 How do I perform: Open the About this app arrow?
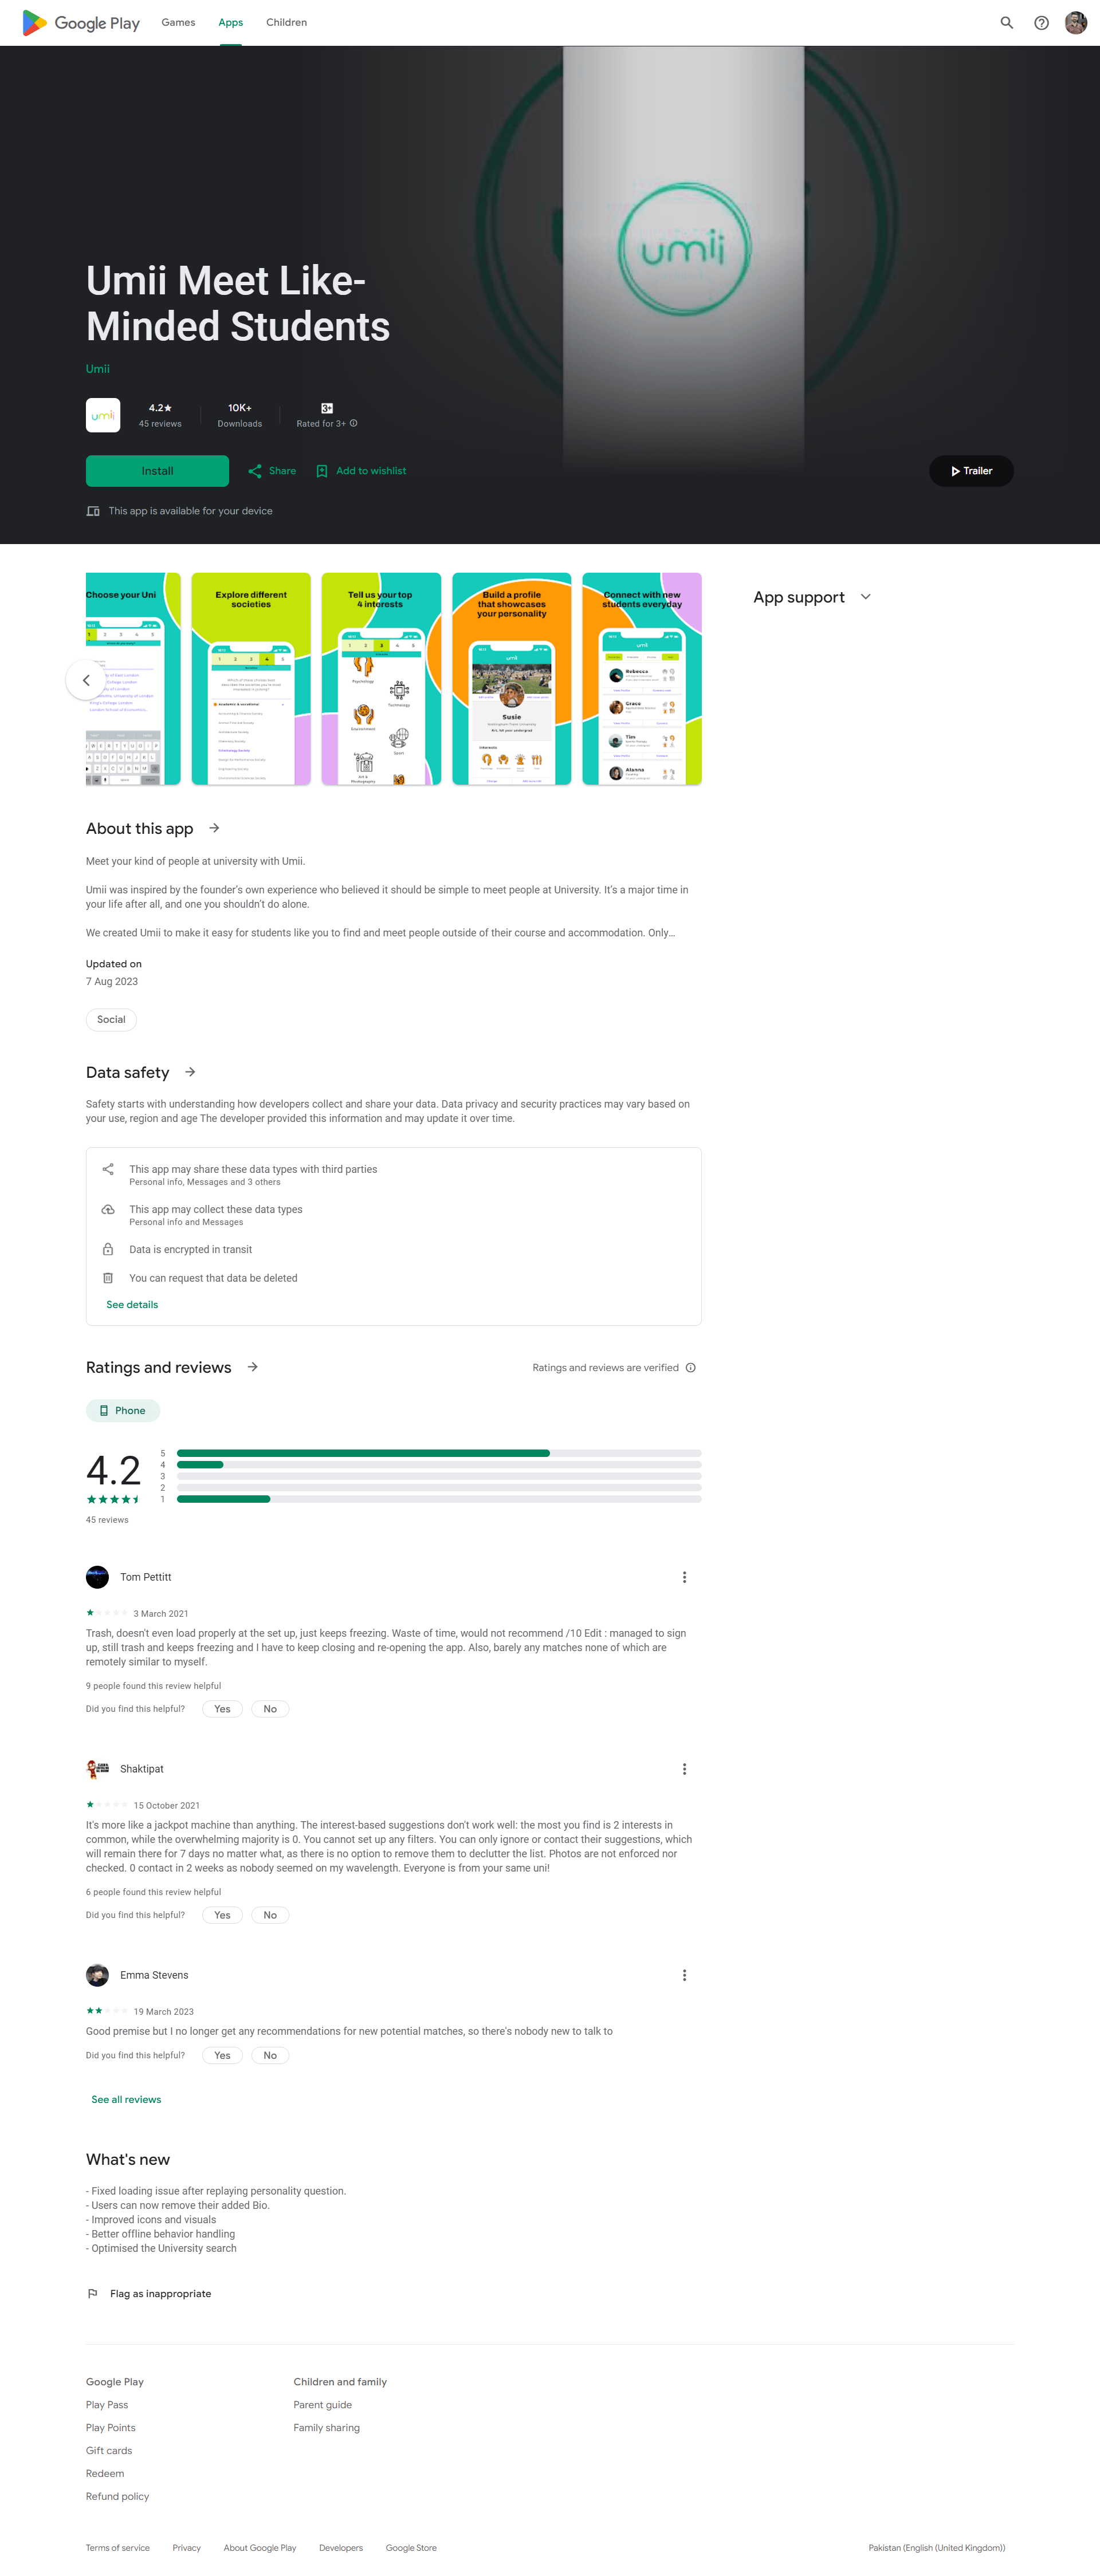pos(213,827)
